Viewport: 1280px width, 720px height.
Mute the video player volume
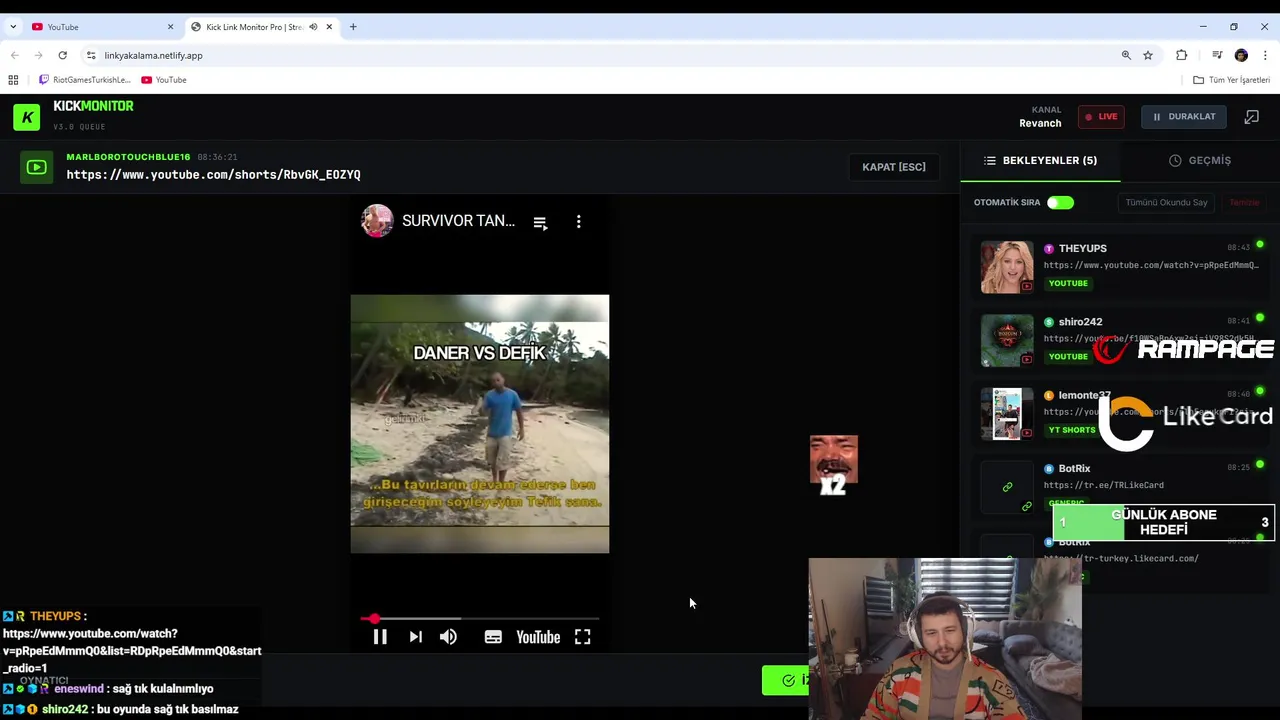[x=448, y=637]
